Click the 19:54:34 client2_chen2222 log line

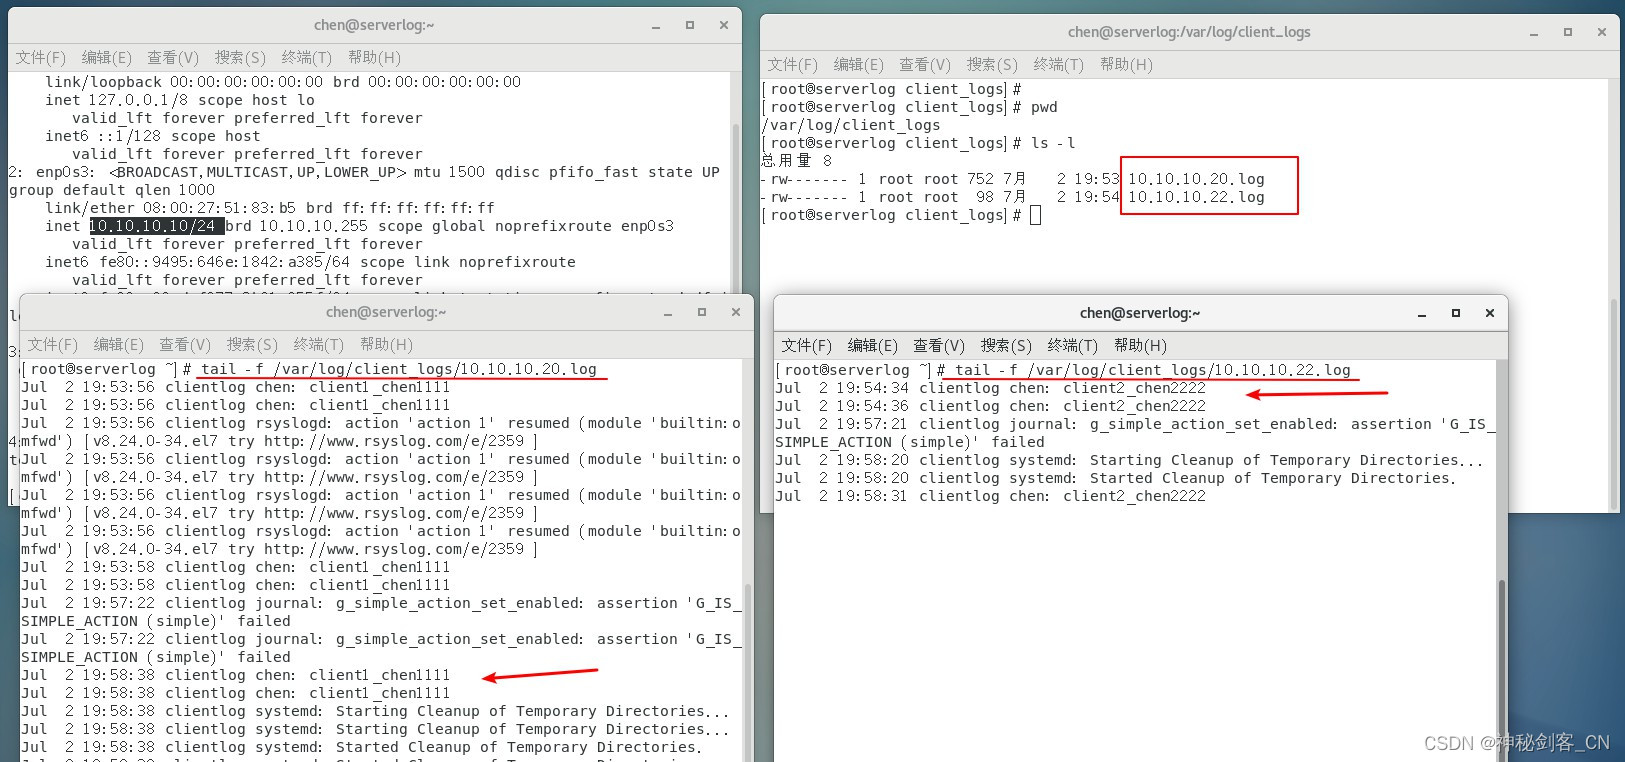(x=990, y=388)
